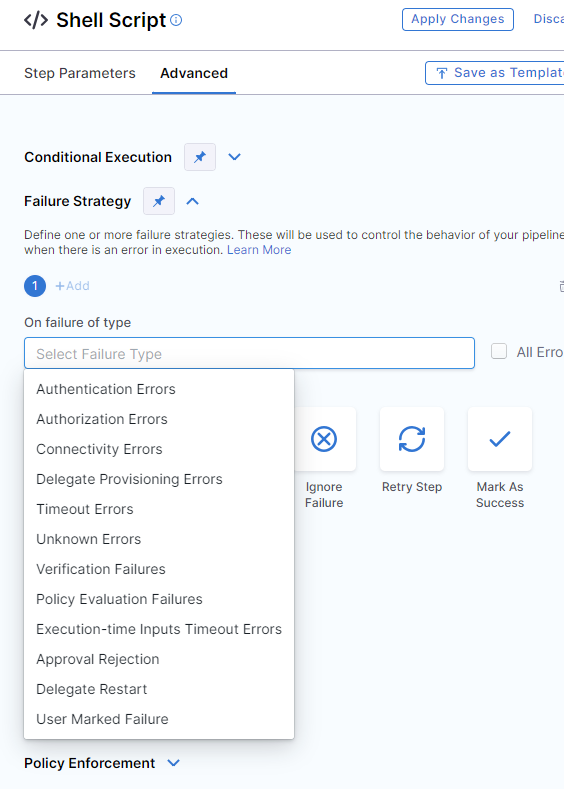Image resolution: width=564 pixels, height=789 pixels.
Task: Choose the Mark As Success icon
Action: point(500,439)
